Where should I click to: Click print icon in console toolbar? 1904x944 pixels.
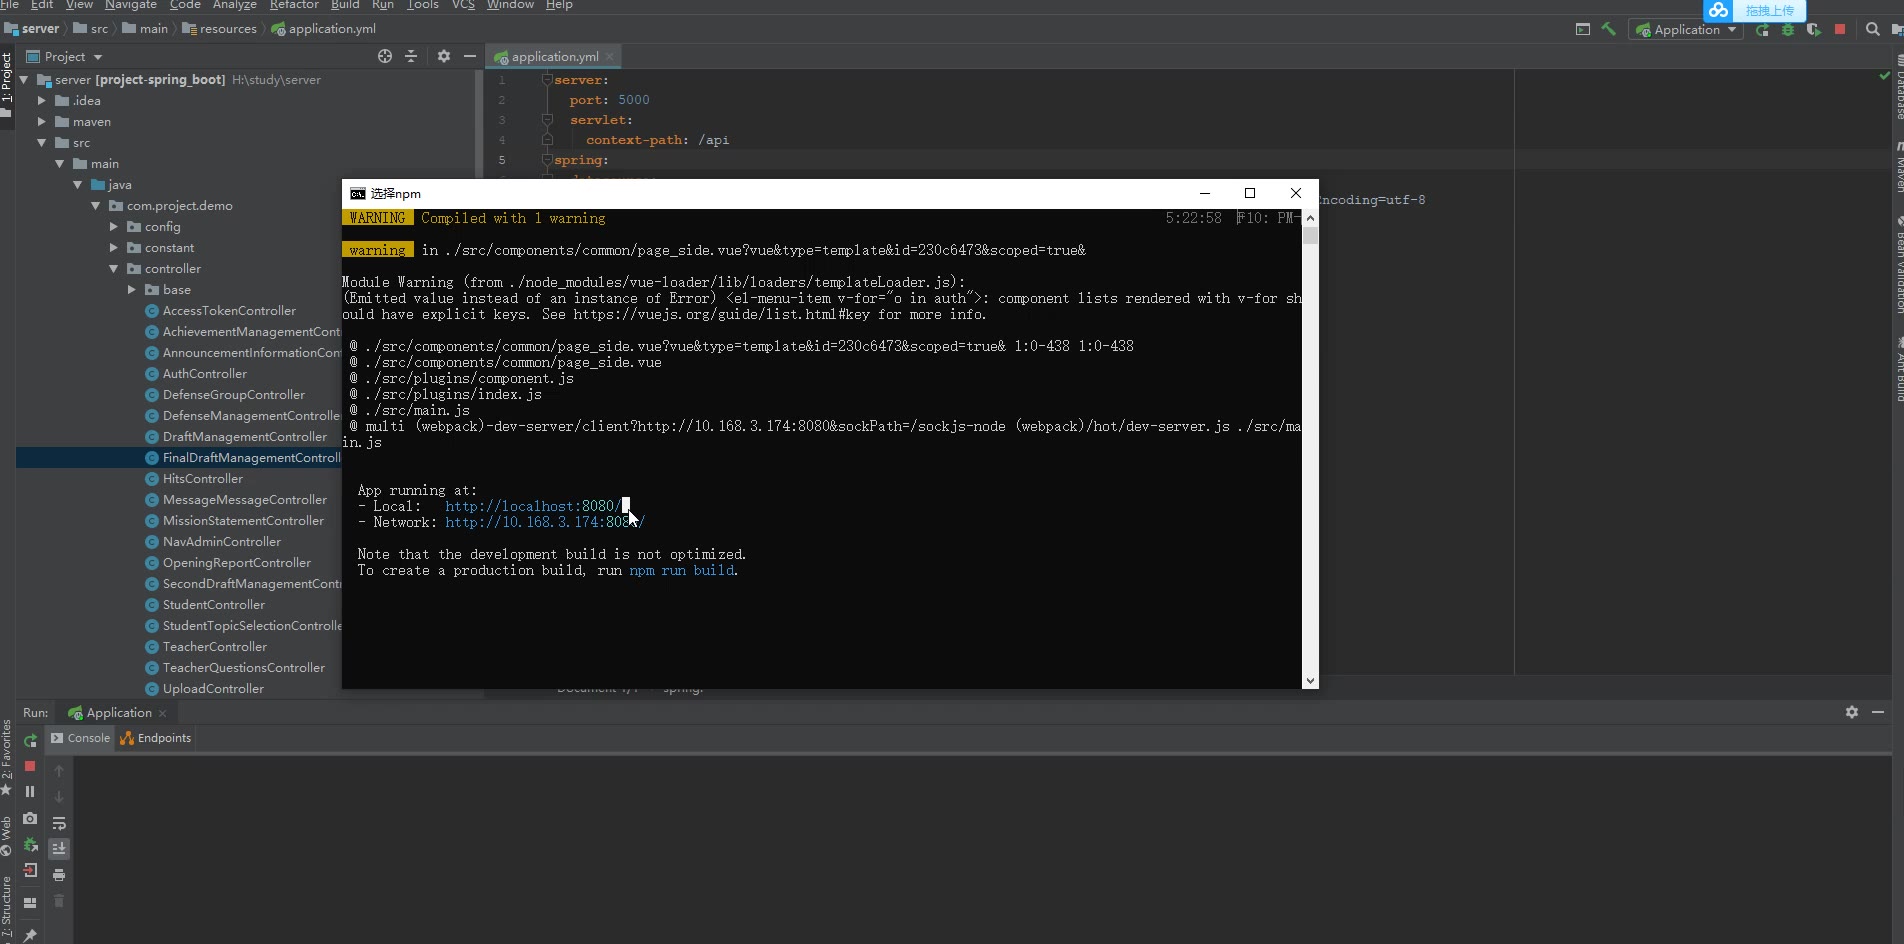(59, 875)
